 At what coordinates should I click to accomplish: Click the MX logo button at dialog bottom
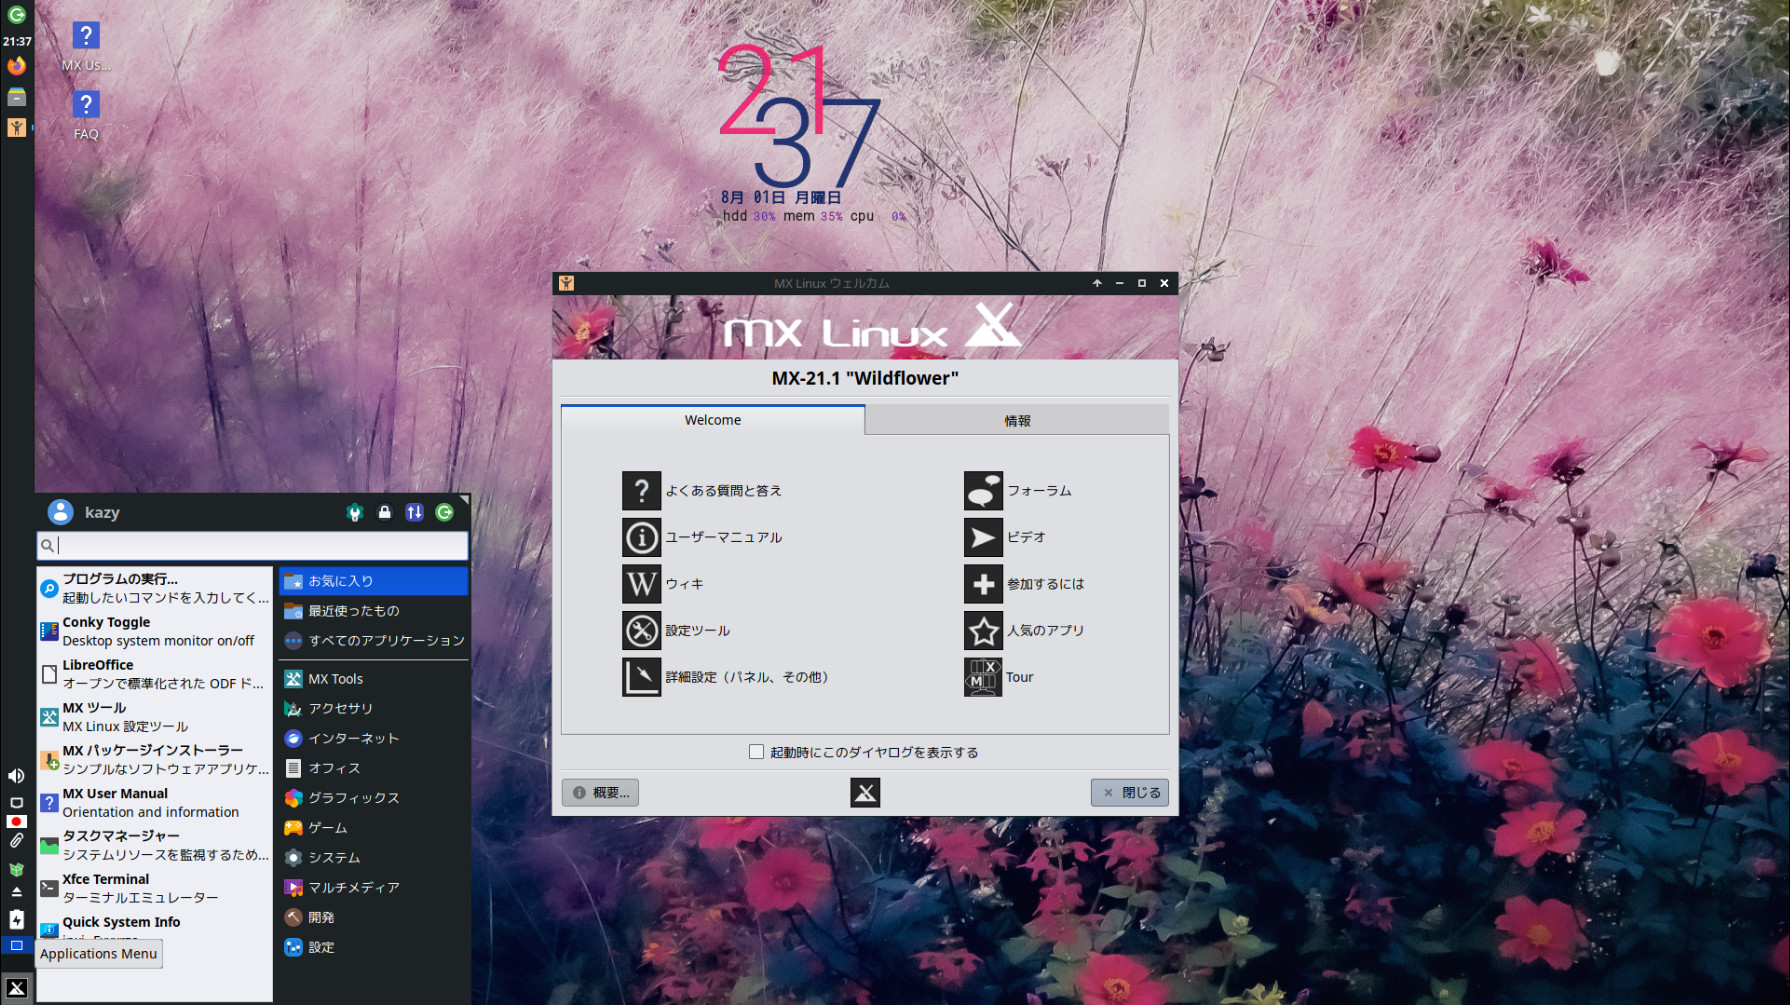[x=865, y=793]
